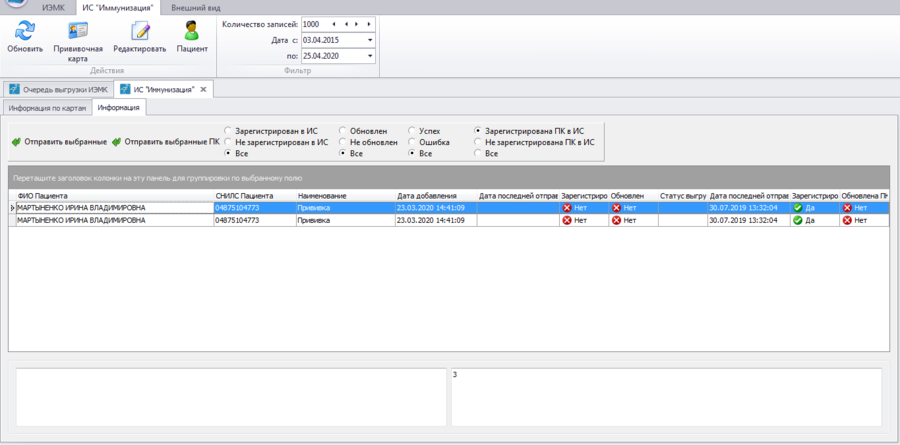900x445 pixels.
Task: Click the Обновить refresh icon
Action: [x=24, y=31]
